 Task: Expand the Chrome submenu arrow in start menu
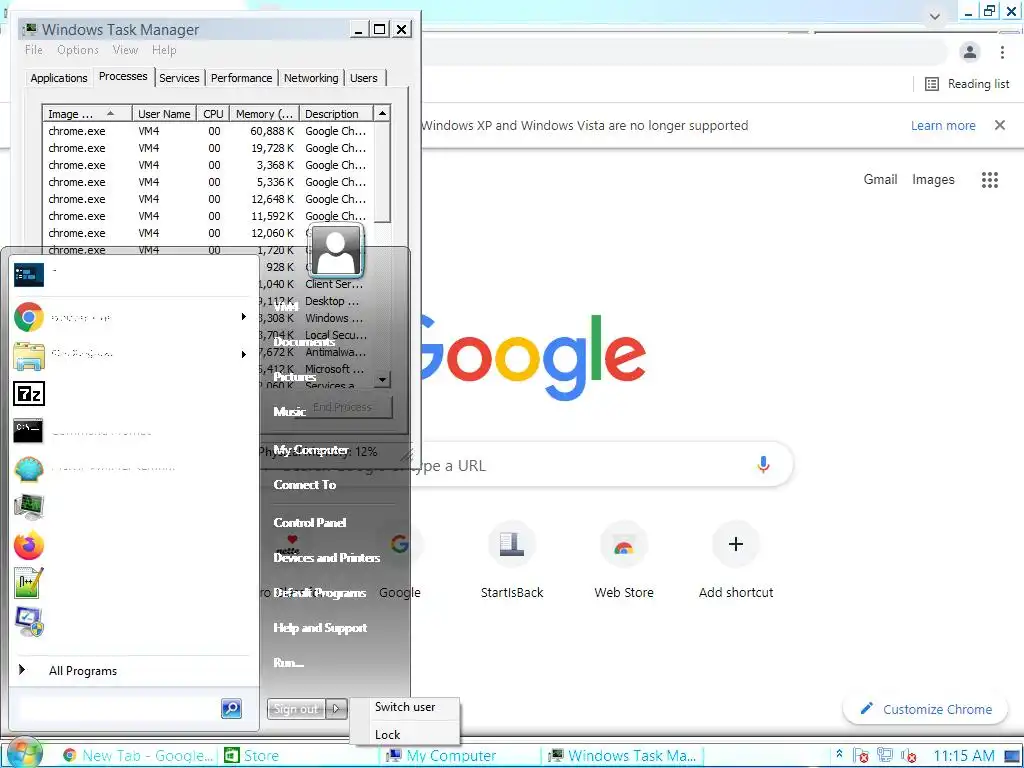244,317
